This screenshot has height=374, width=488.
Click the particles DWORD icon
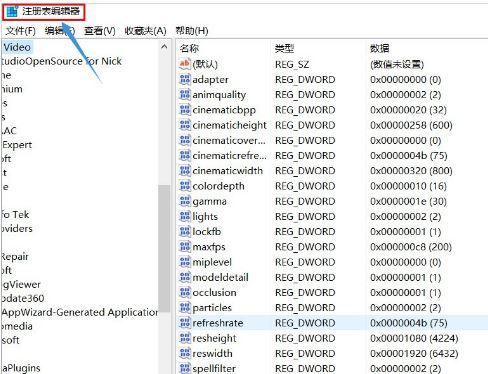pyautogui.click(x=185, y=308)
